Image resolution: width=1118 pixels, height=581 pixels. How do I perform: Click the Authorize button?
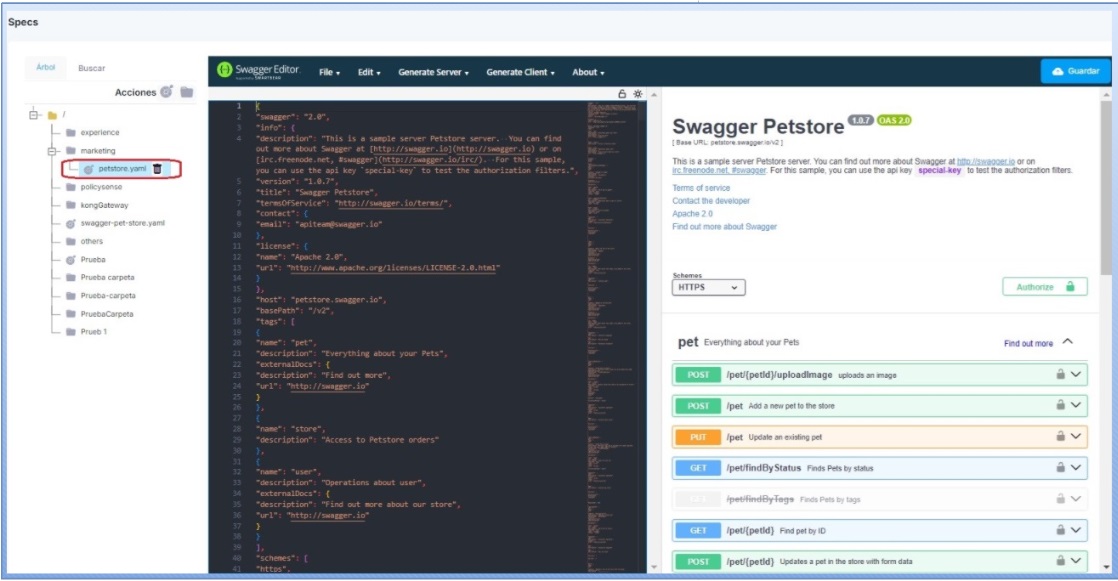coord(1044,287)
